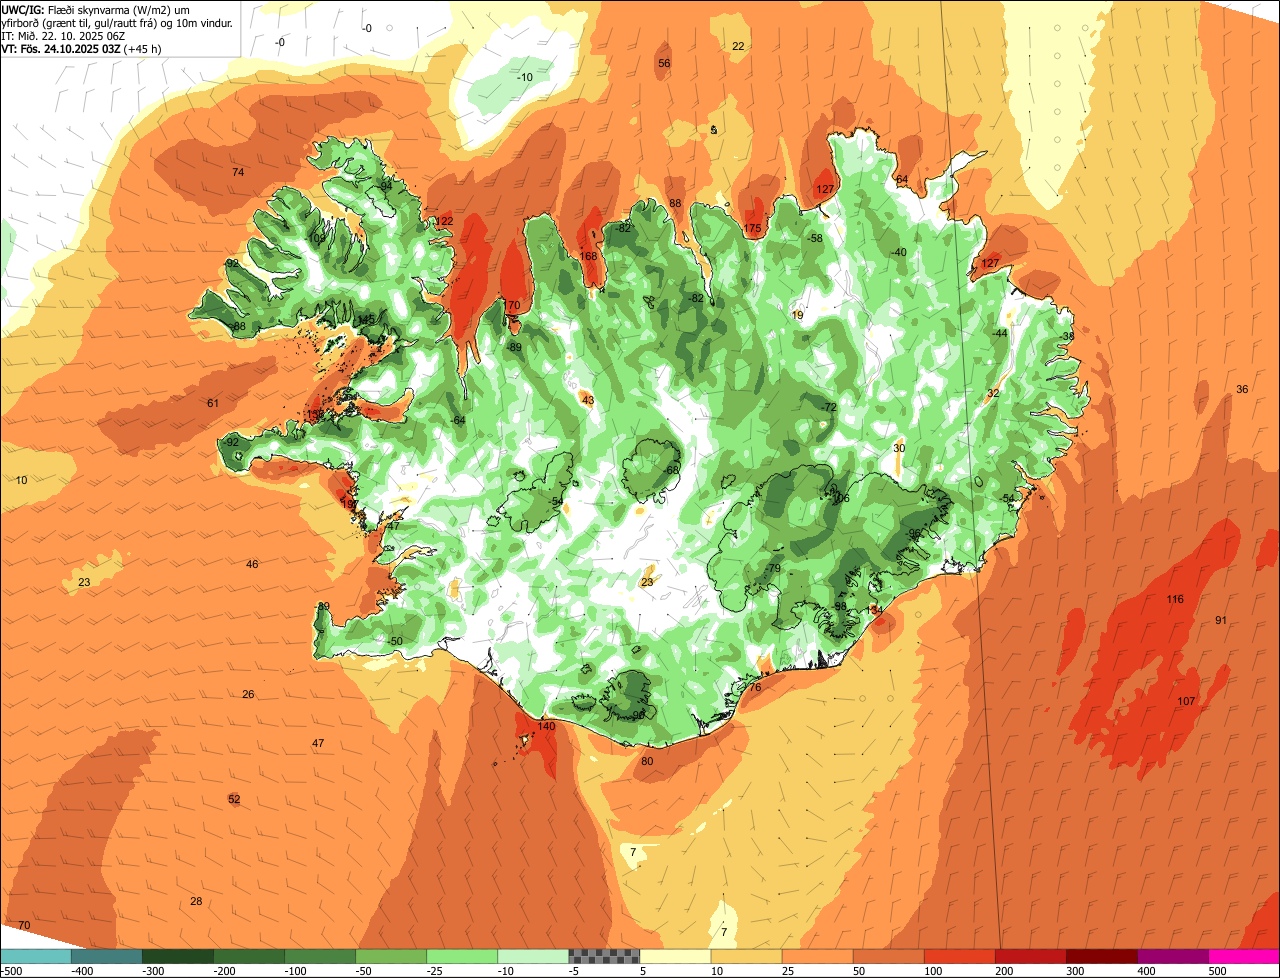Pick the orange swatch between 25 and 50

point(817,957)
